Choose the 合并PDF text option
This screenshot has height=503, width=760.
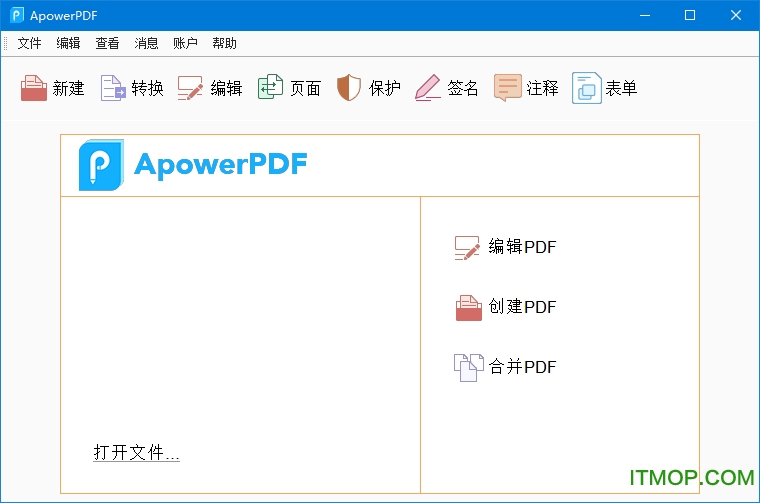click(x=522, y=367)
